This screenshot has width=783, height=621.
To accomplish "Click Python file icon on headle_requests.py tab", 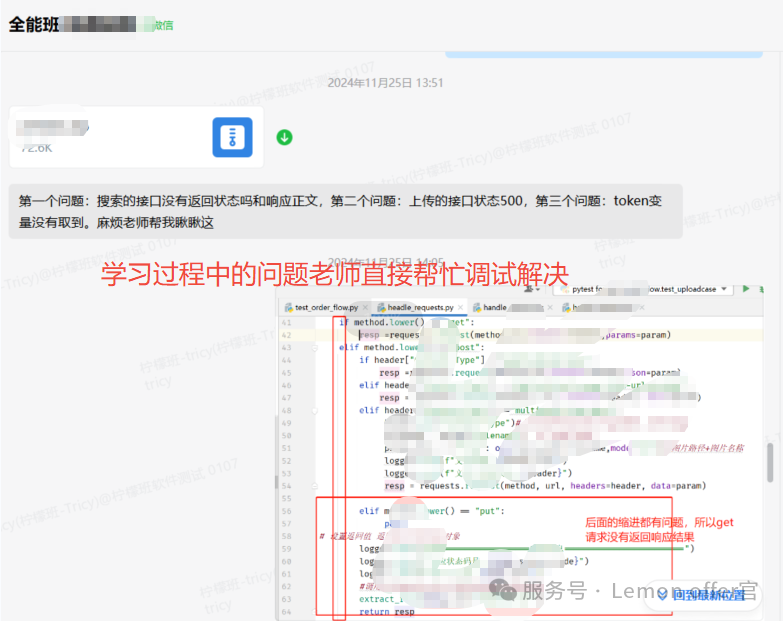I will (381, 308).
